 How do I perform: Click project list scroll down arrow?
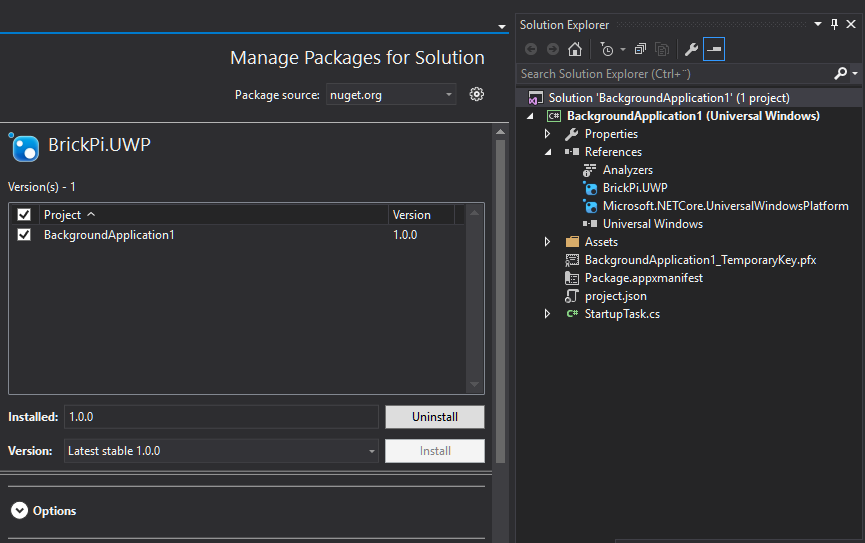(x=474, y=385)
